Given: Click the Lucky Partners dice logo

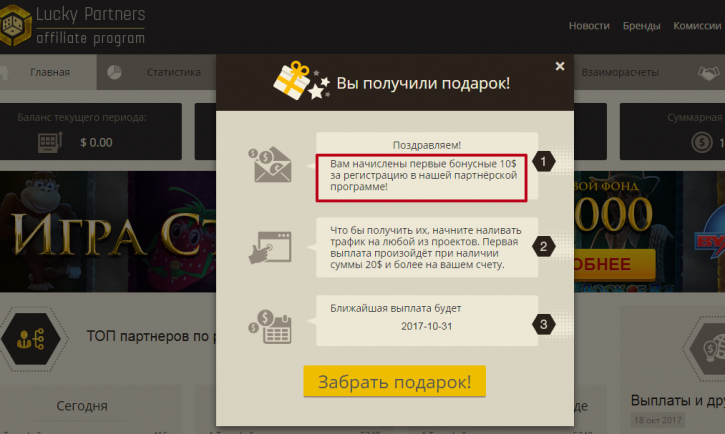Looking at the screenshot, I should coord(14,25).
